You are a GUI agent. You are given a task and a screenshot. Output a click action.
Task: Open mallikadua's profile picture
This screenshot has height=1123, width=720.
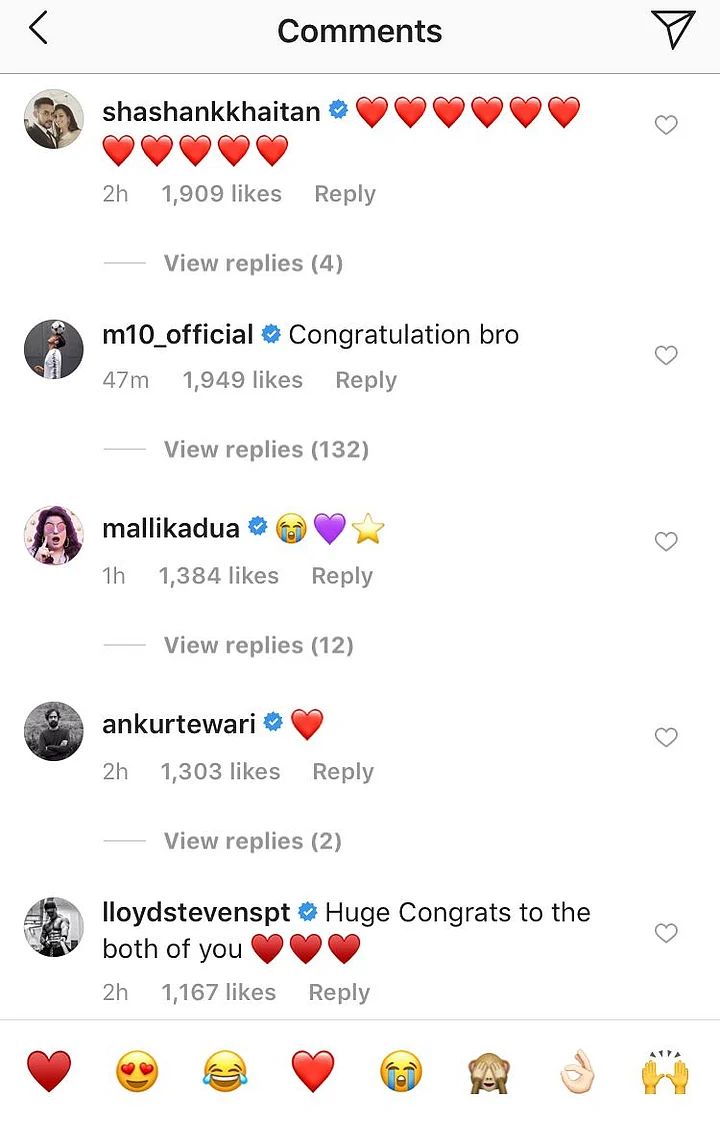click(53, 534)
